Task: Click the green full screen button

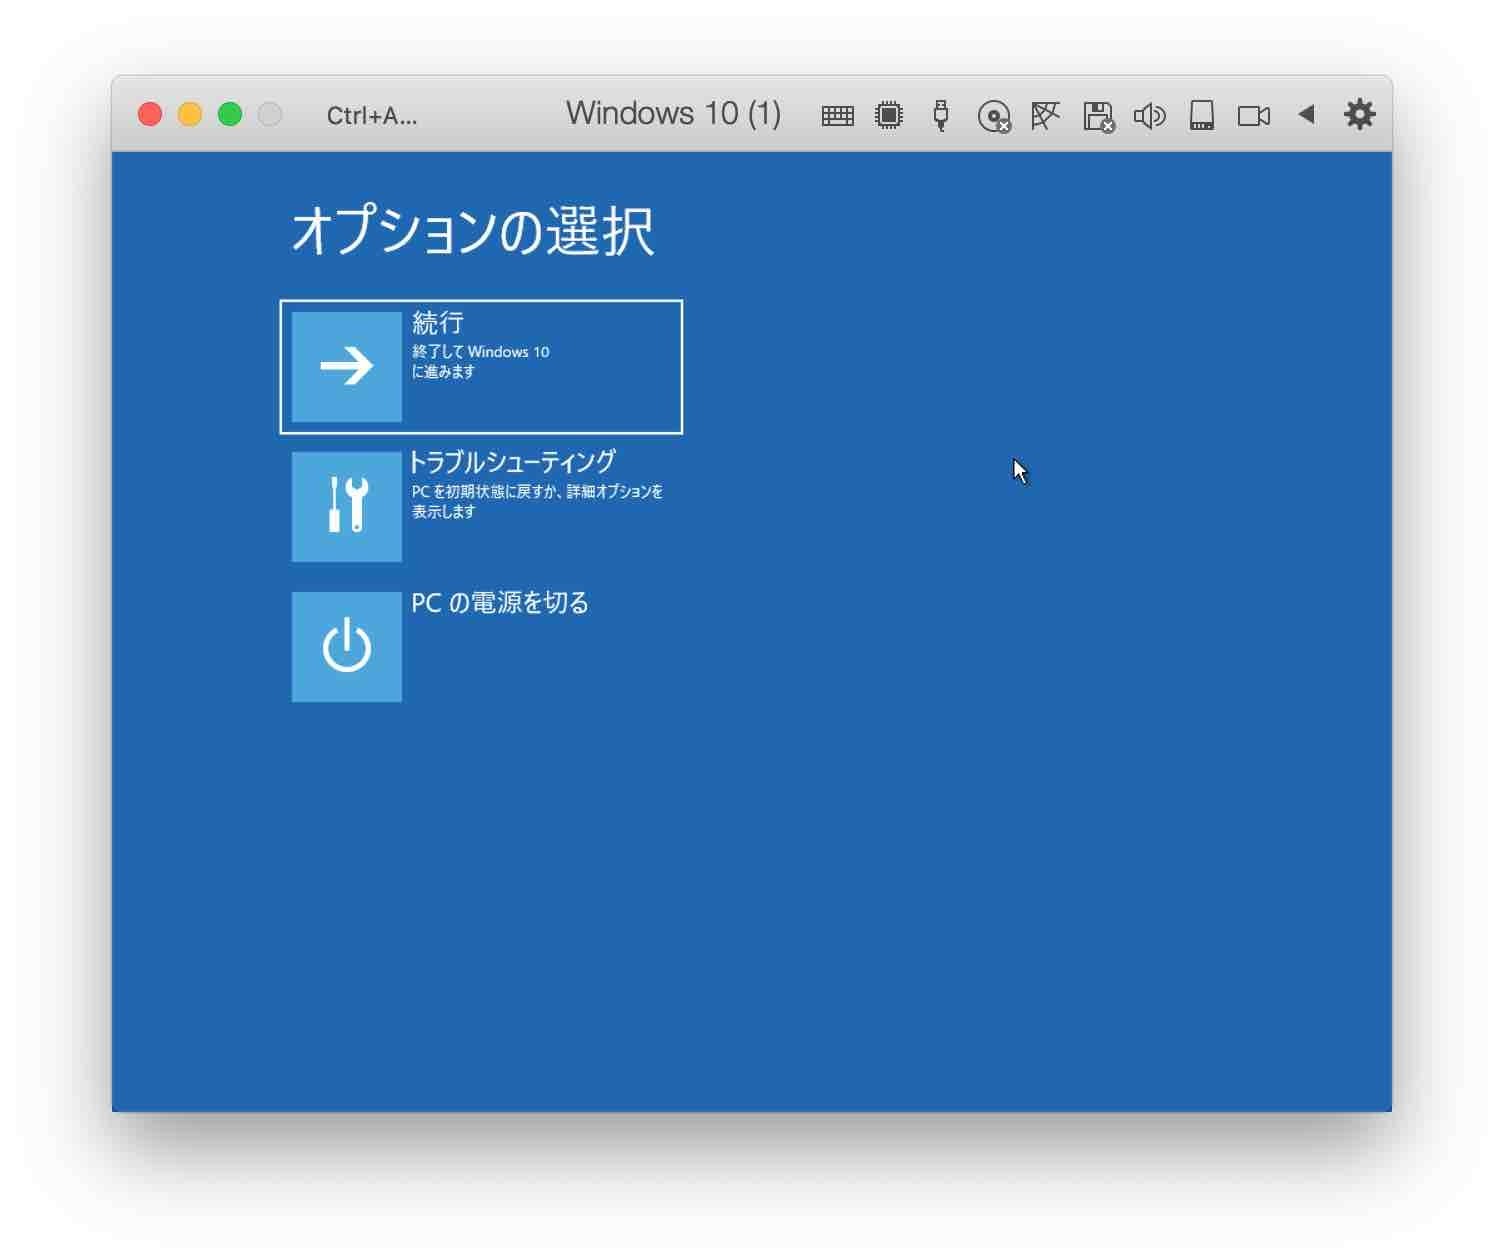Action: pyautogui.click(x=230, y=114)
